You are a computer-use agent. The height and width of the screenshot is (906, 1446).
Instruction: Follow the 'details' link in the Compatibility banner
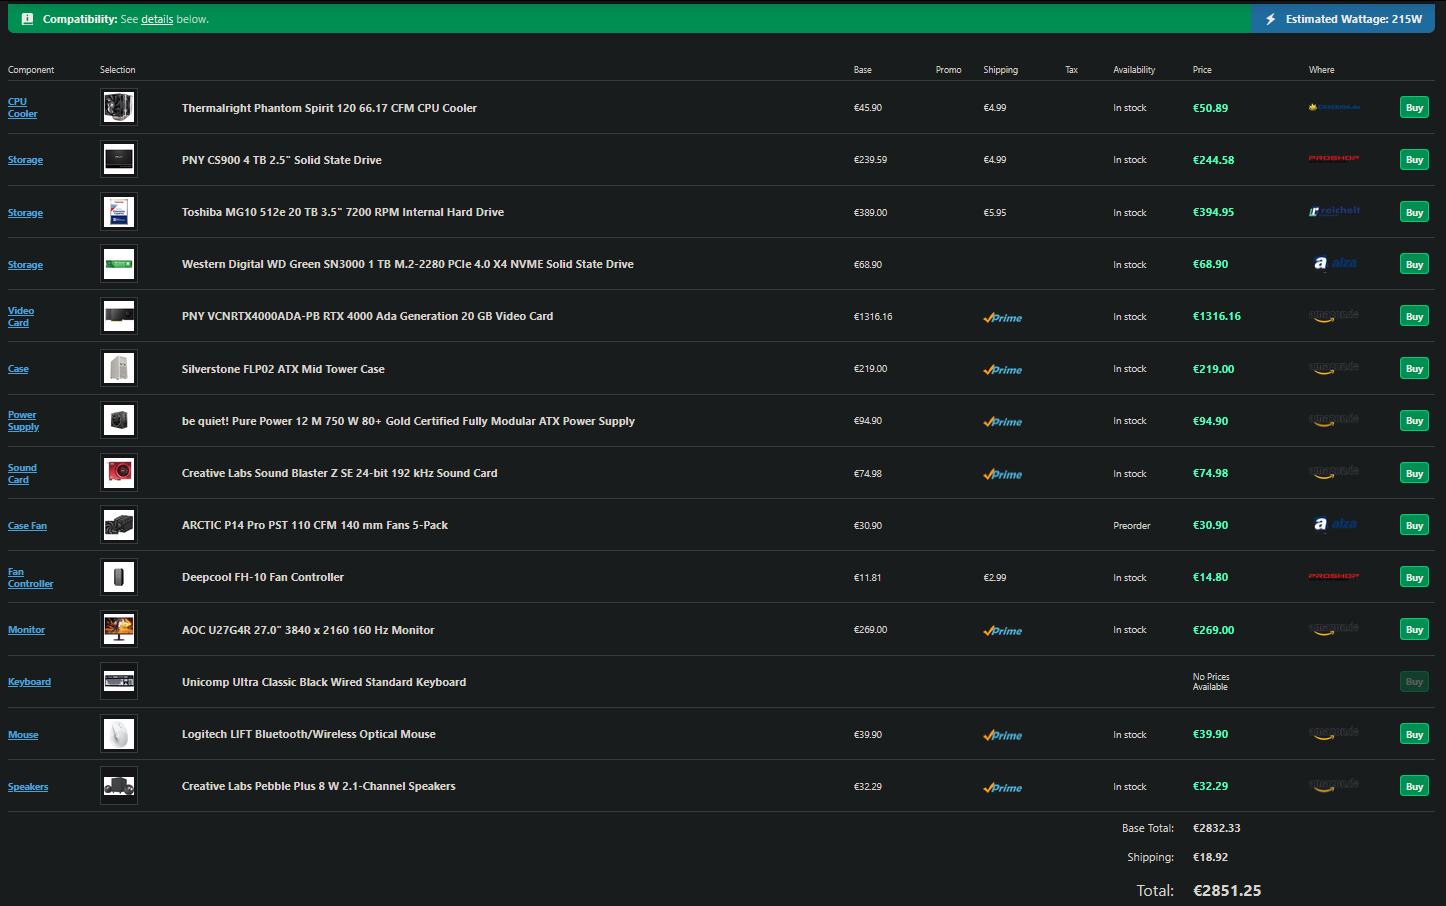pyautogui.click(x=157, y=19)
